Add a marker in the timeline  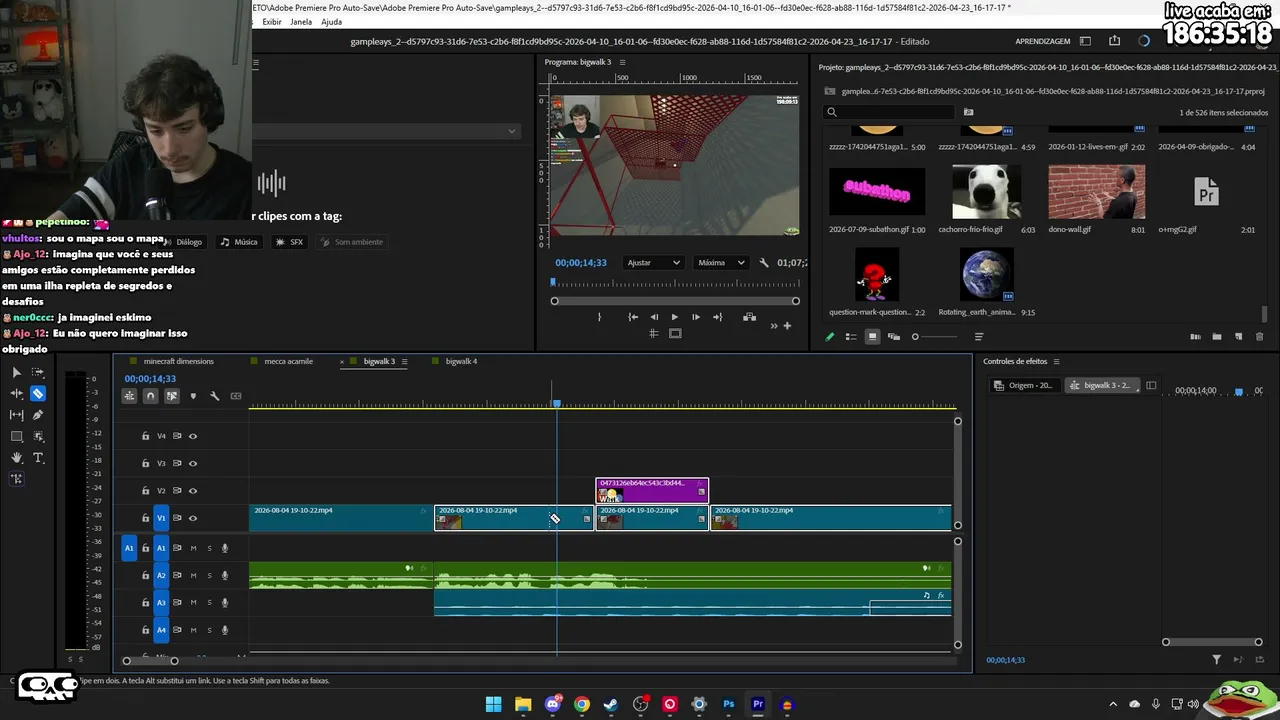pyautogui.click(x=193, y=396)
